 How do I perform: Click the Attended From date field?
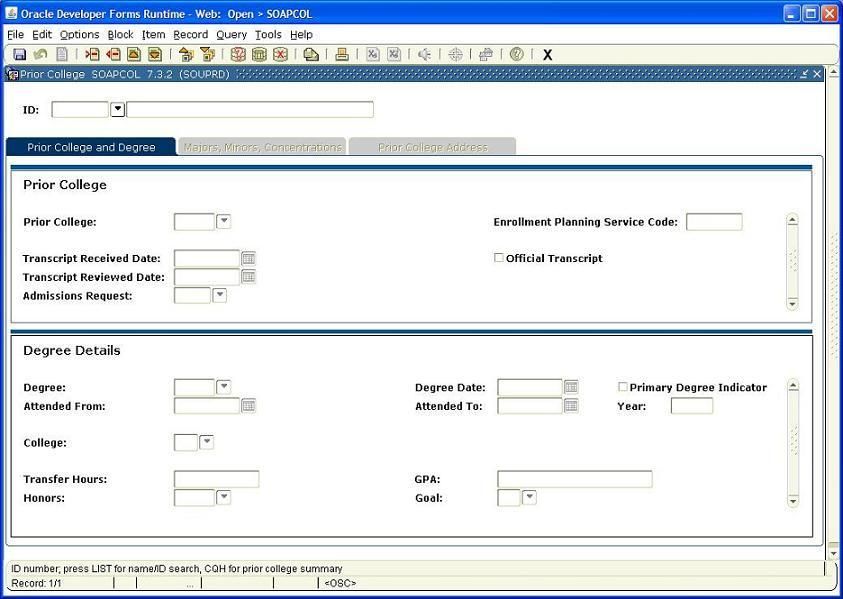pyautogui.click(x=207, y=406)
